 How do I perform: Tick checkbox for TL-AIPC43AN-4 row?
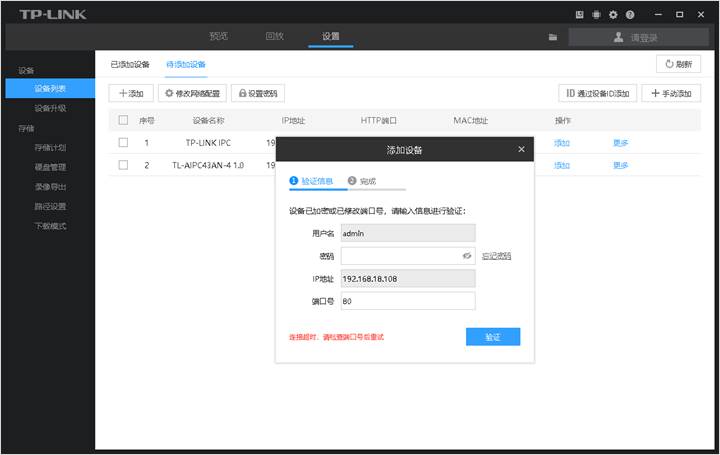(x=123, y=165)
